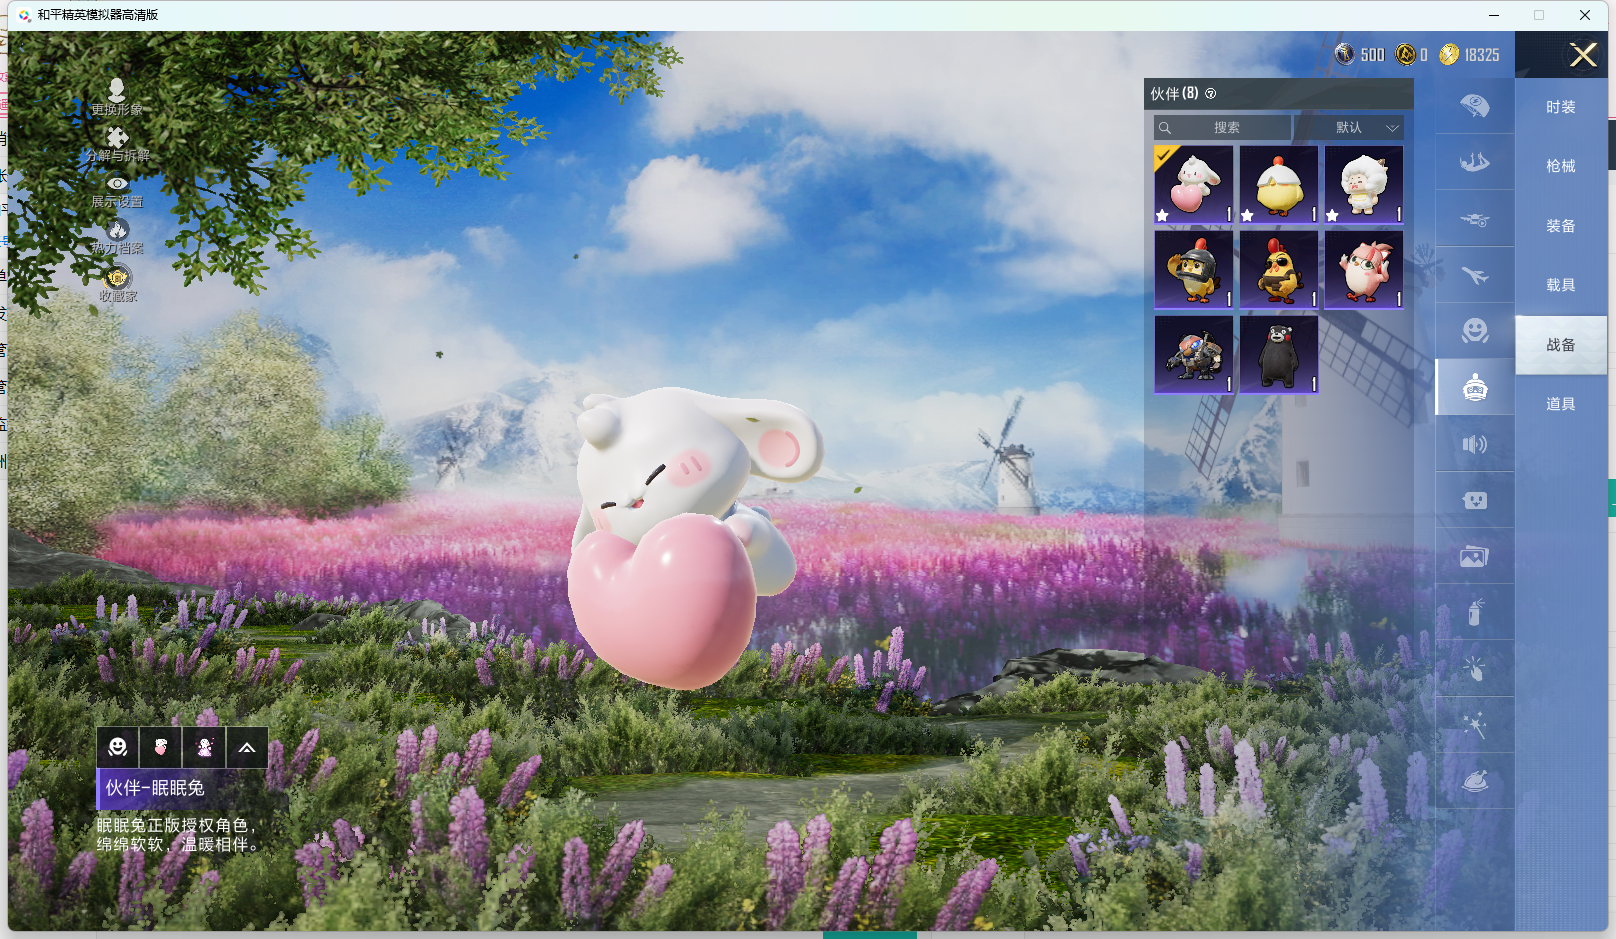Expand the companion action bar arrow
This screenshot has width=1616, height=939.
[x=247, y=747]
